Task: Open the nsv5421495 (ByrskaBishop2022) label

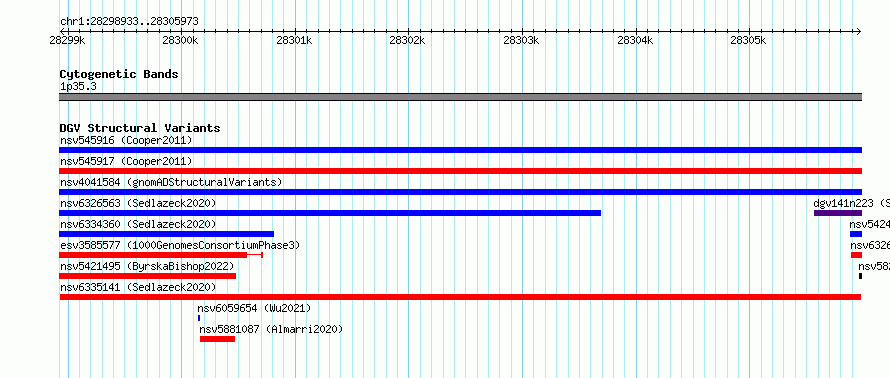Action: [147, 266]
